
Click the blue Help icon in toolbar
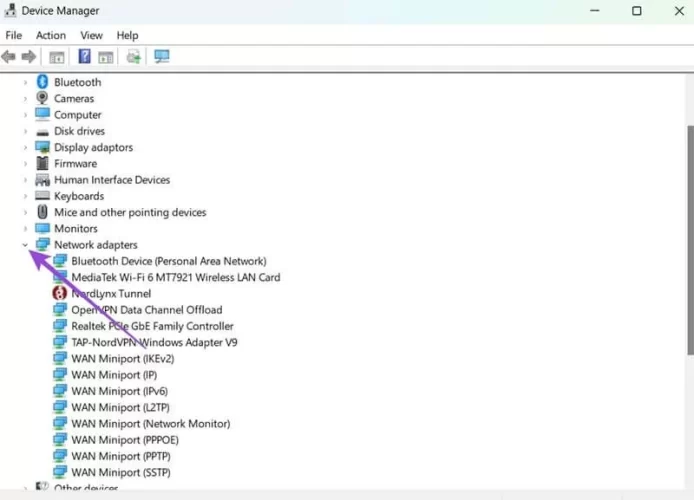point(85,57)
